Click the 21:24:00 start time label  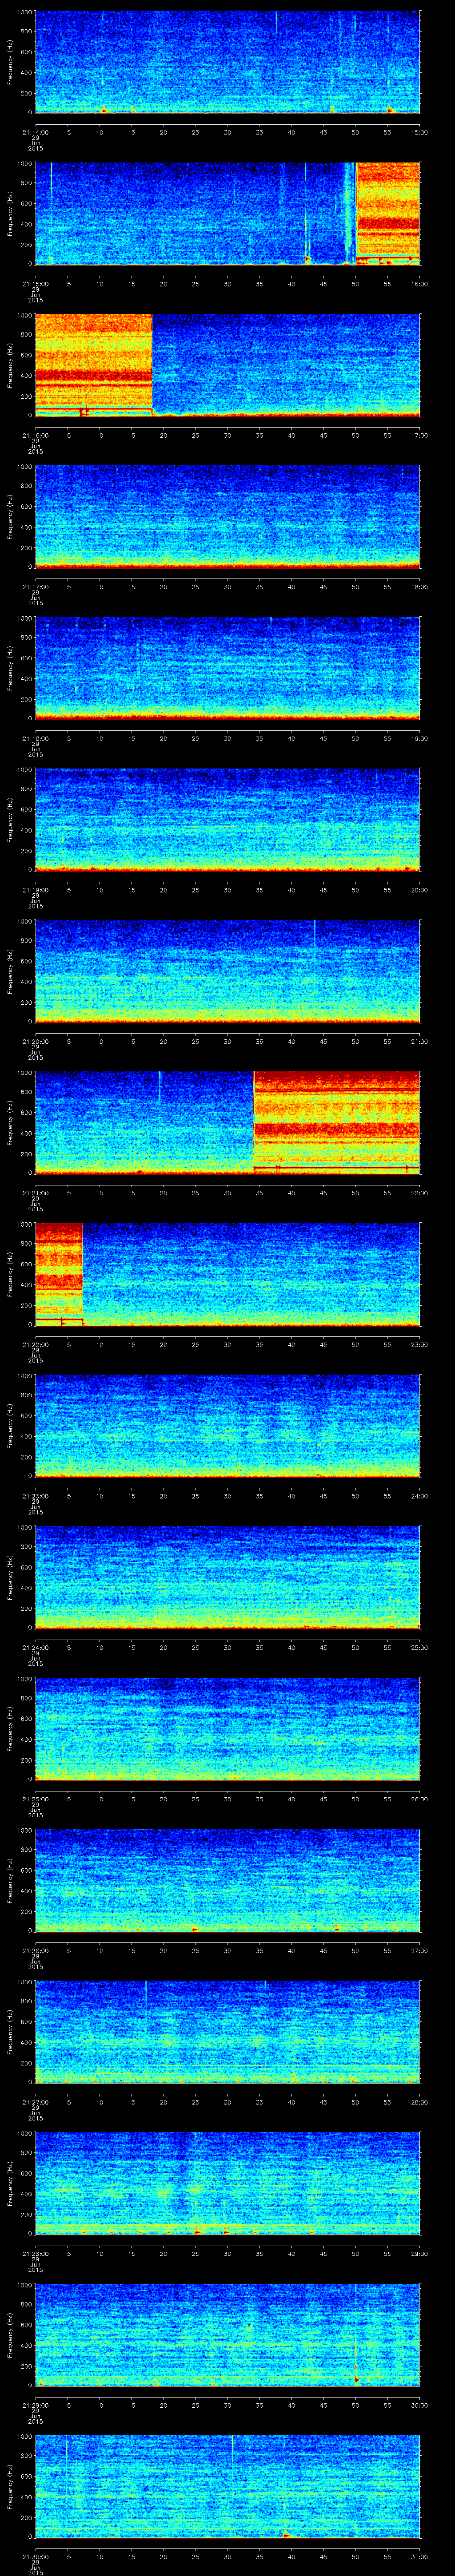[34, 1647]
